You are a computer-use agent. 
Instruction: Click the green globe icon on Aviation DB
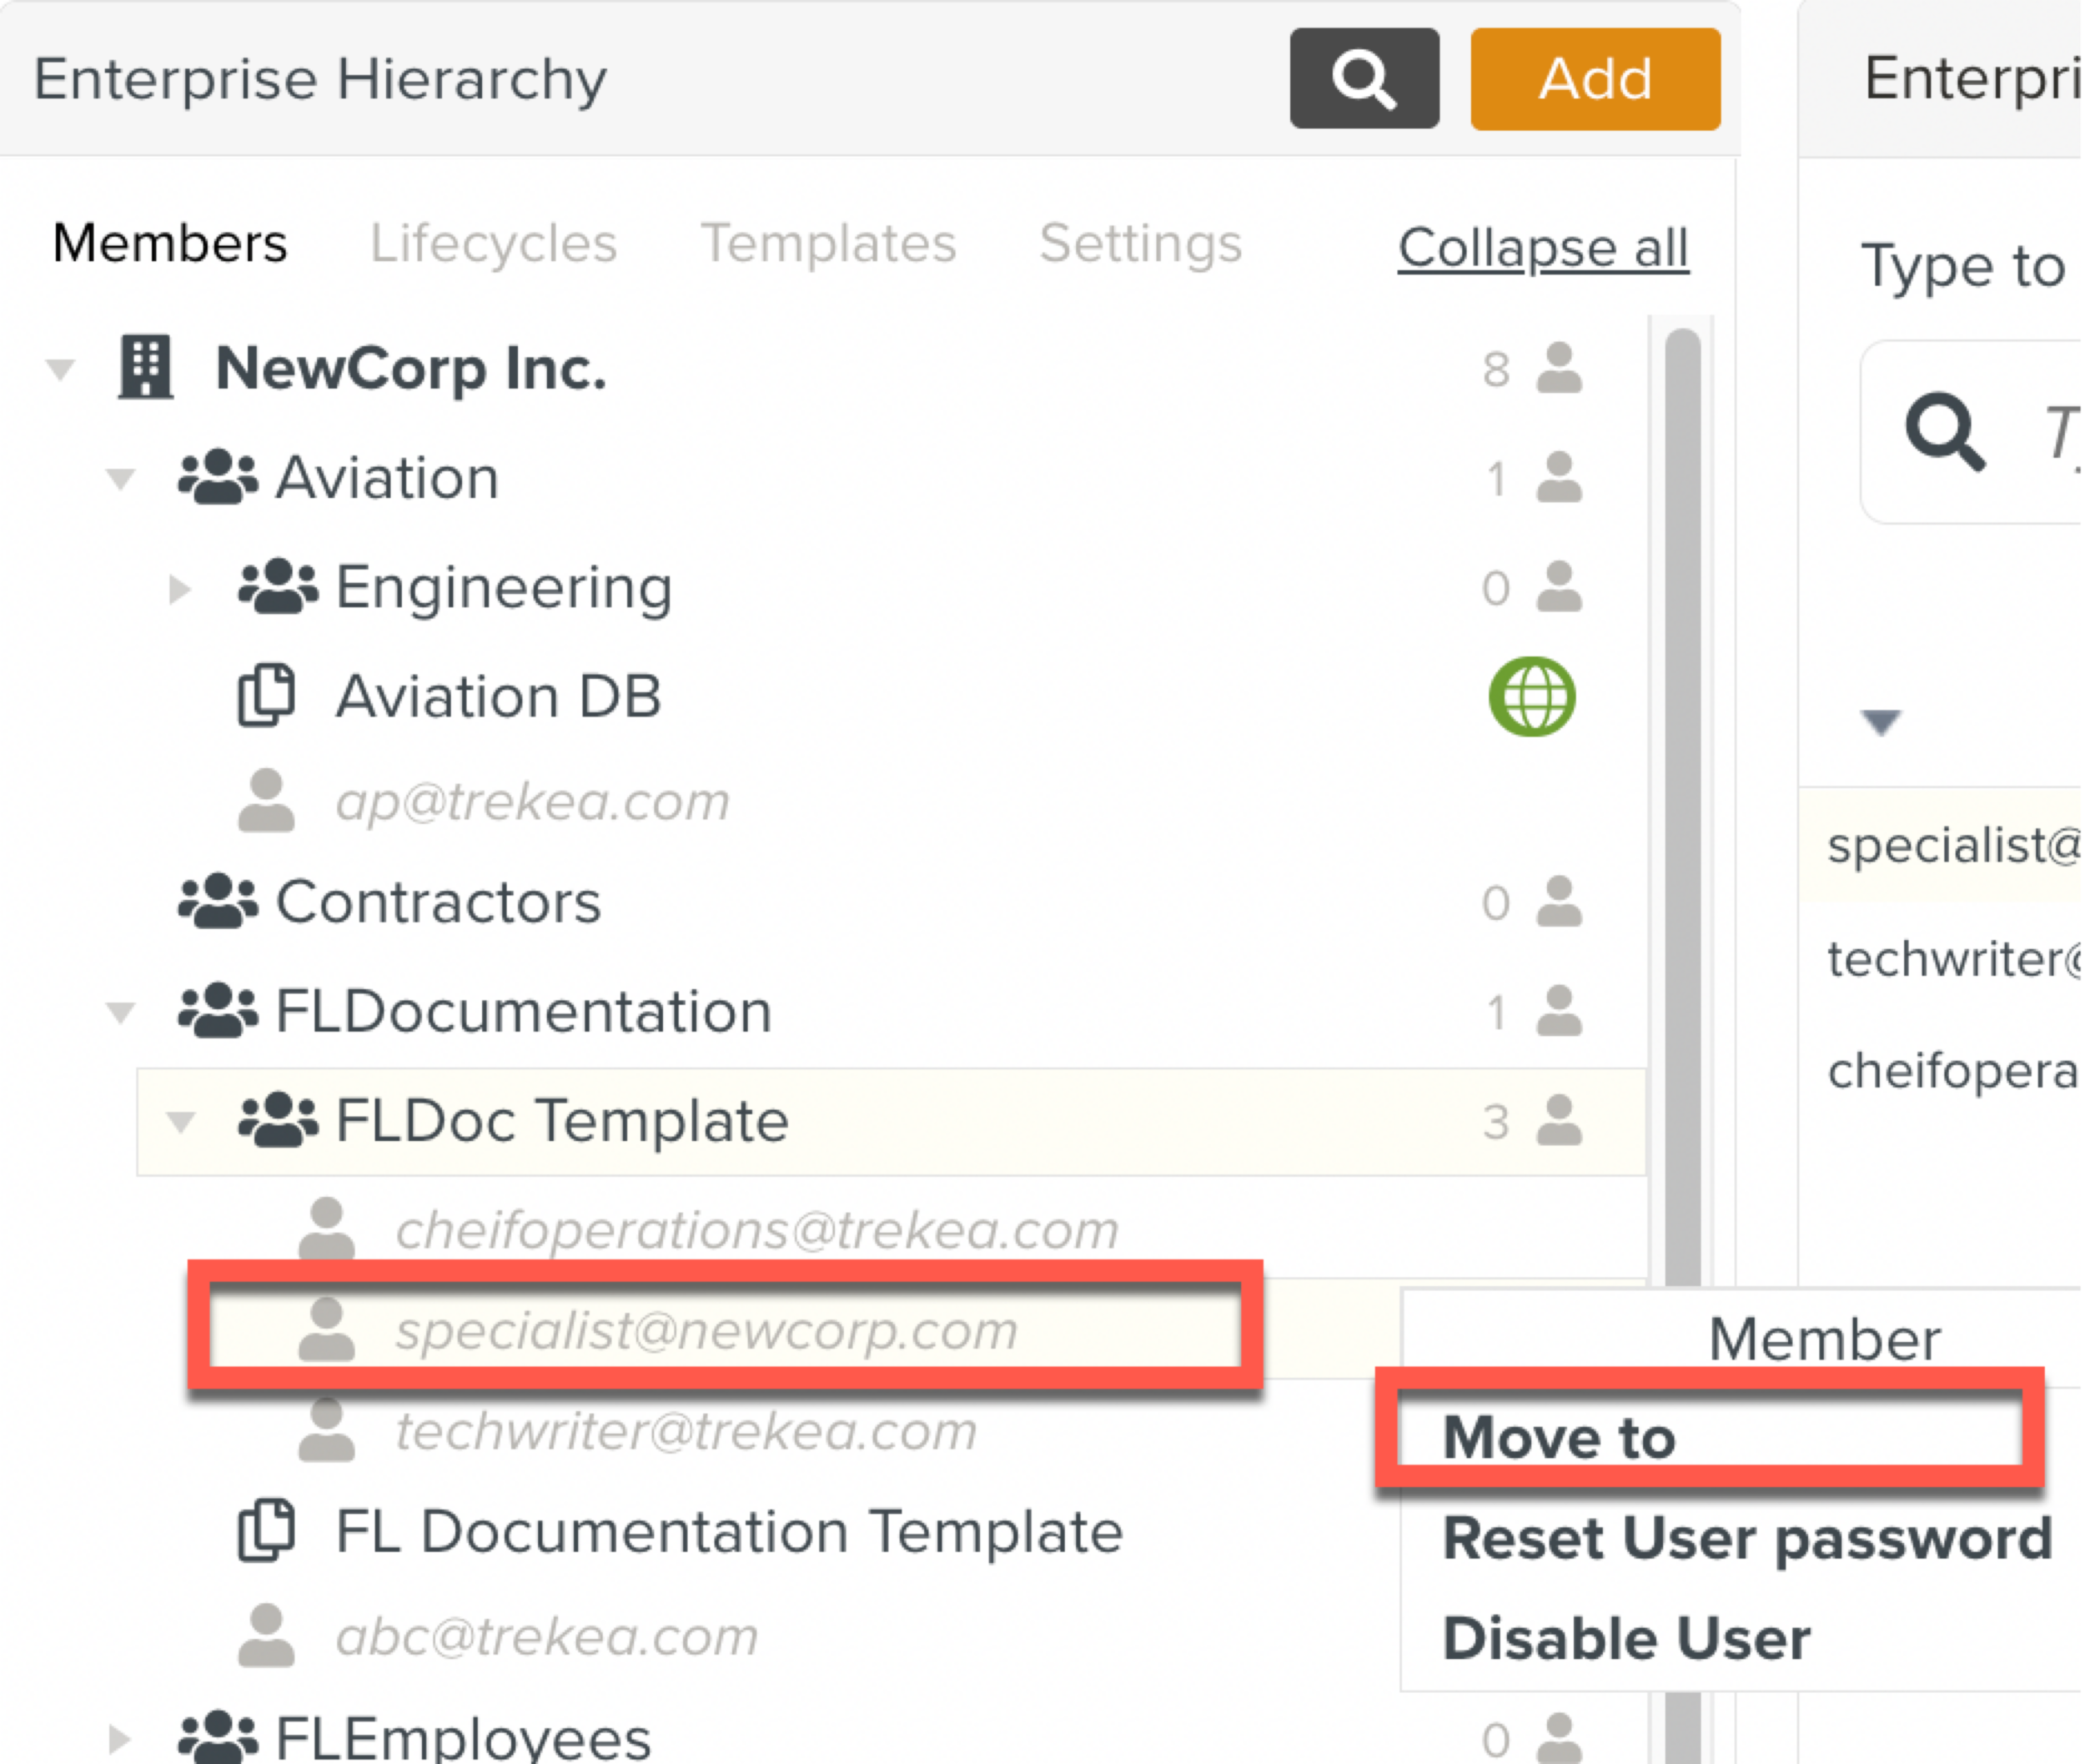tap(1531, 696)
